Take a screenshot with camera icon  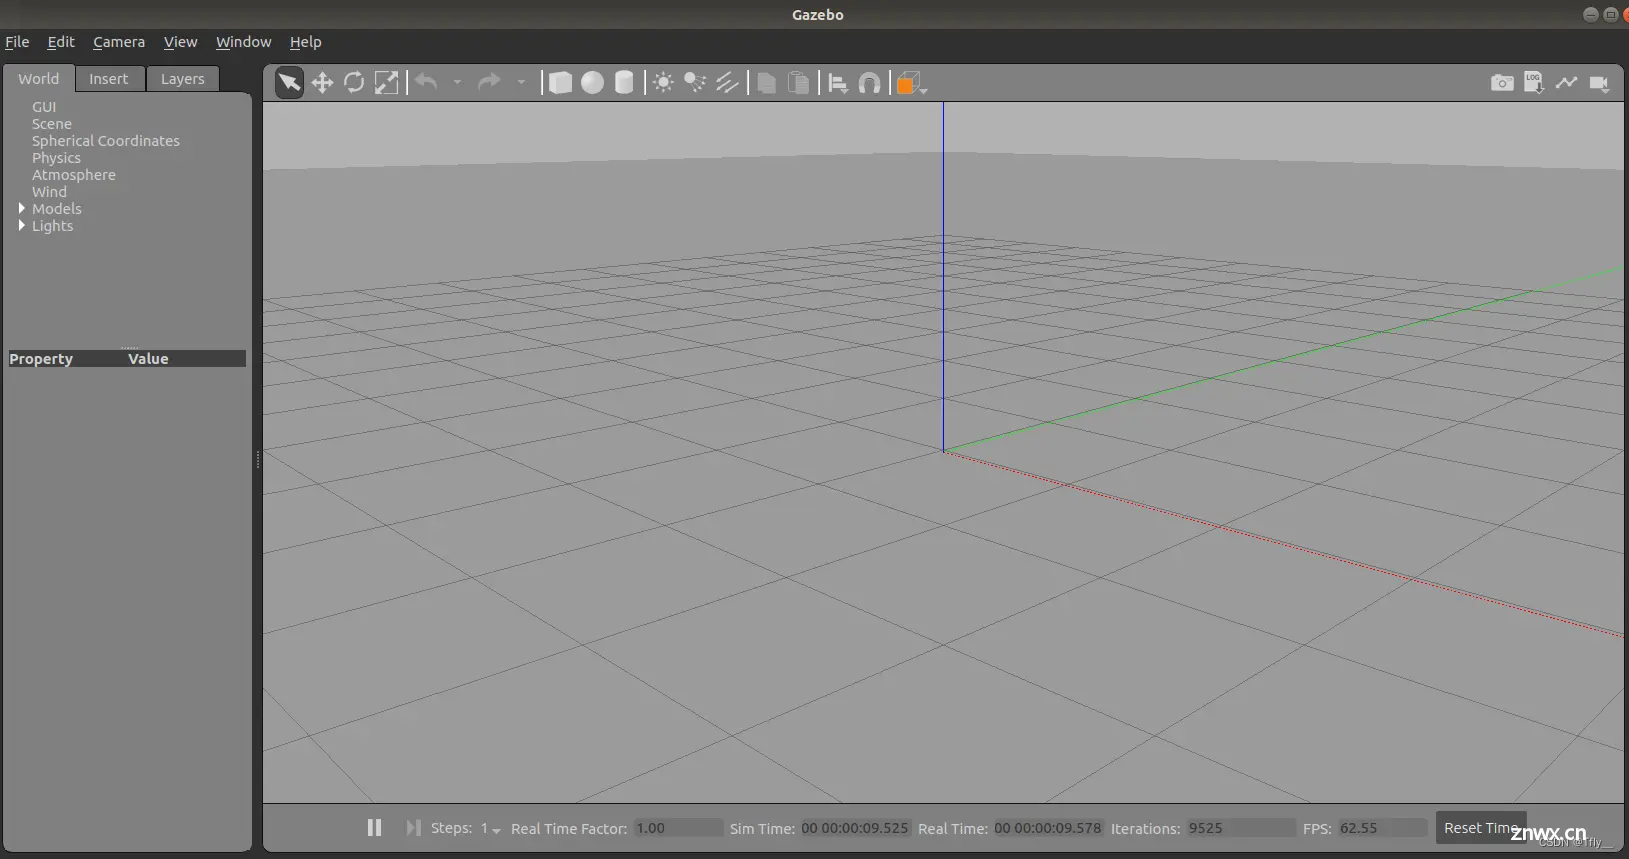[x=1502, y=83]
